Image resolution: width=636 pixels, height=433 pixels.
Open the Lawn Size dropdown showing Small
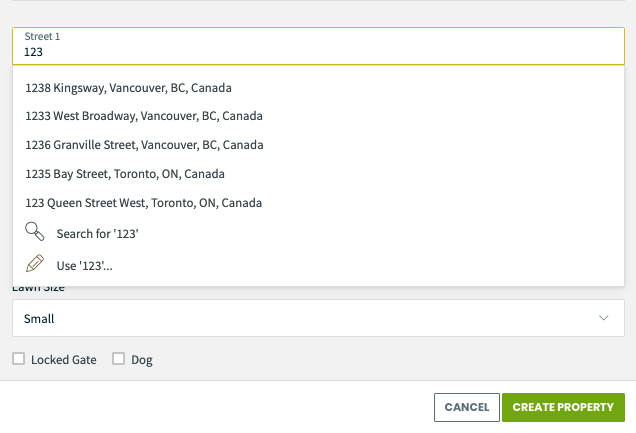(318, 318)
